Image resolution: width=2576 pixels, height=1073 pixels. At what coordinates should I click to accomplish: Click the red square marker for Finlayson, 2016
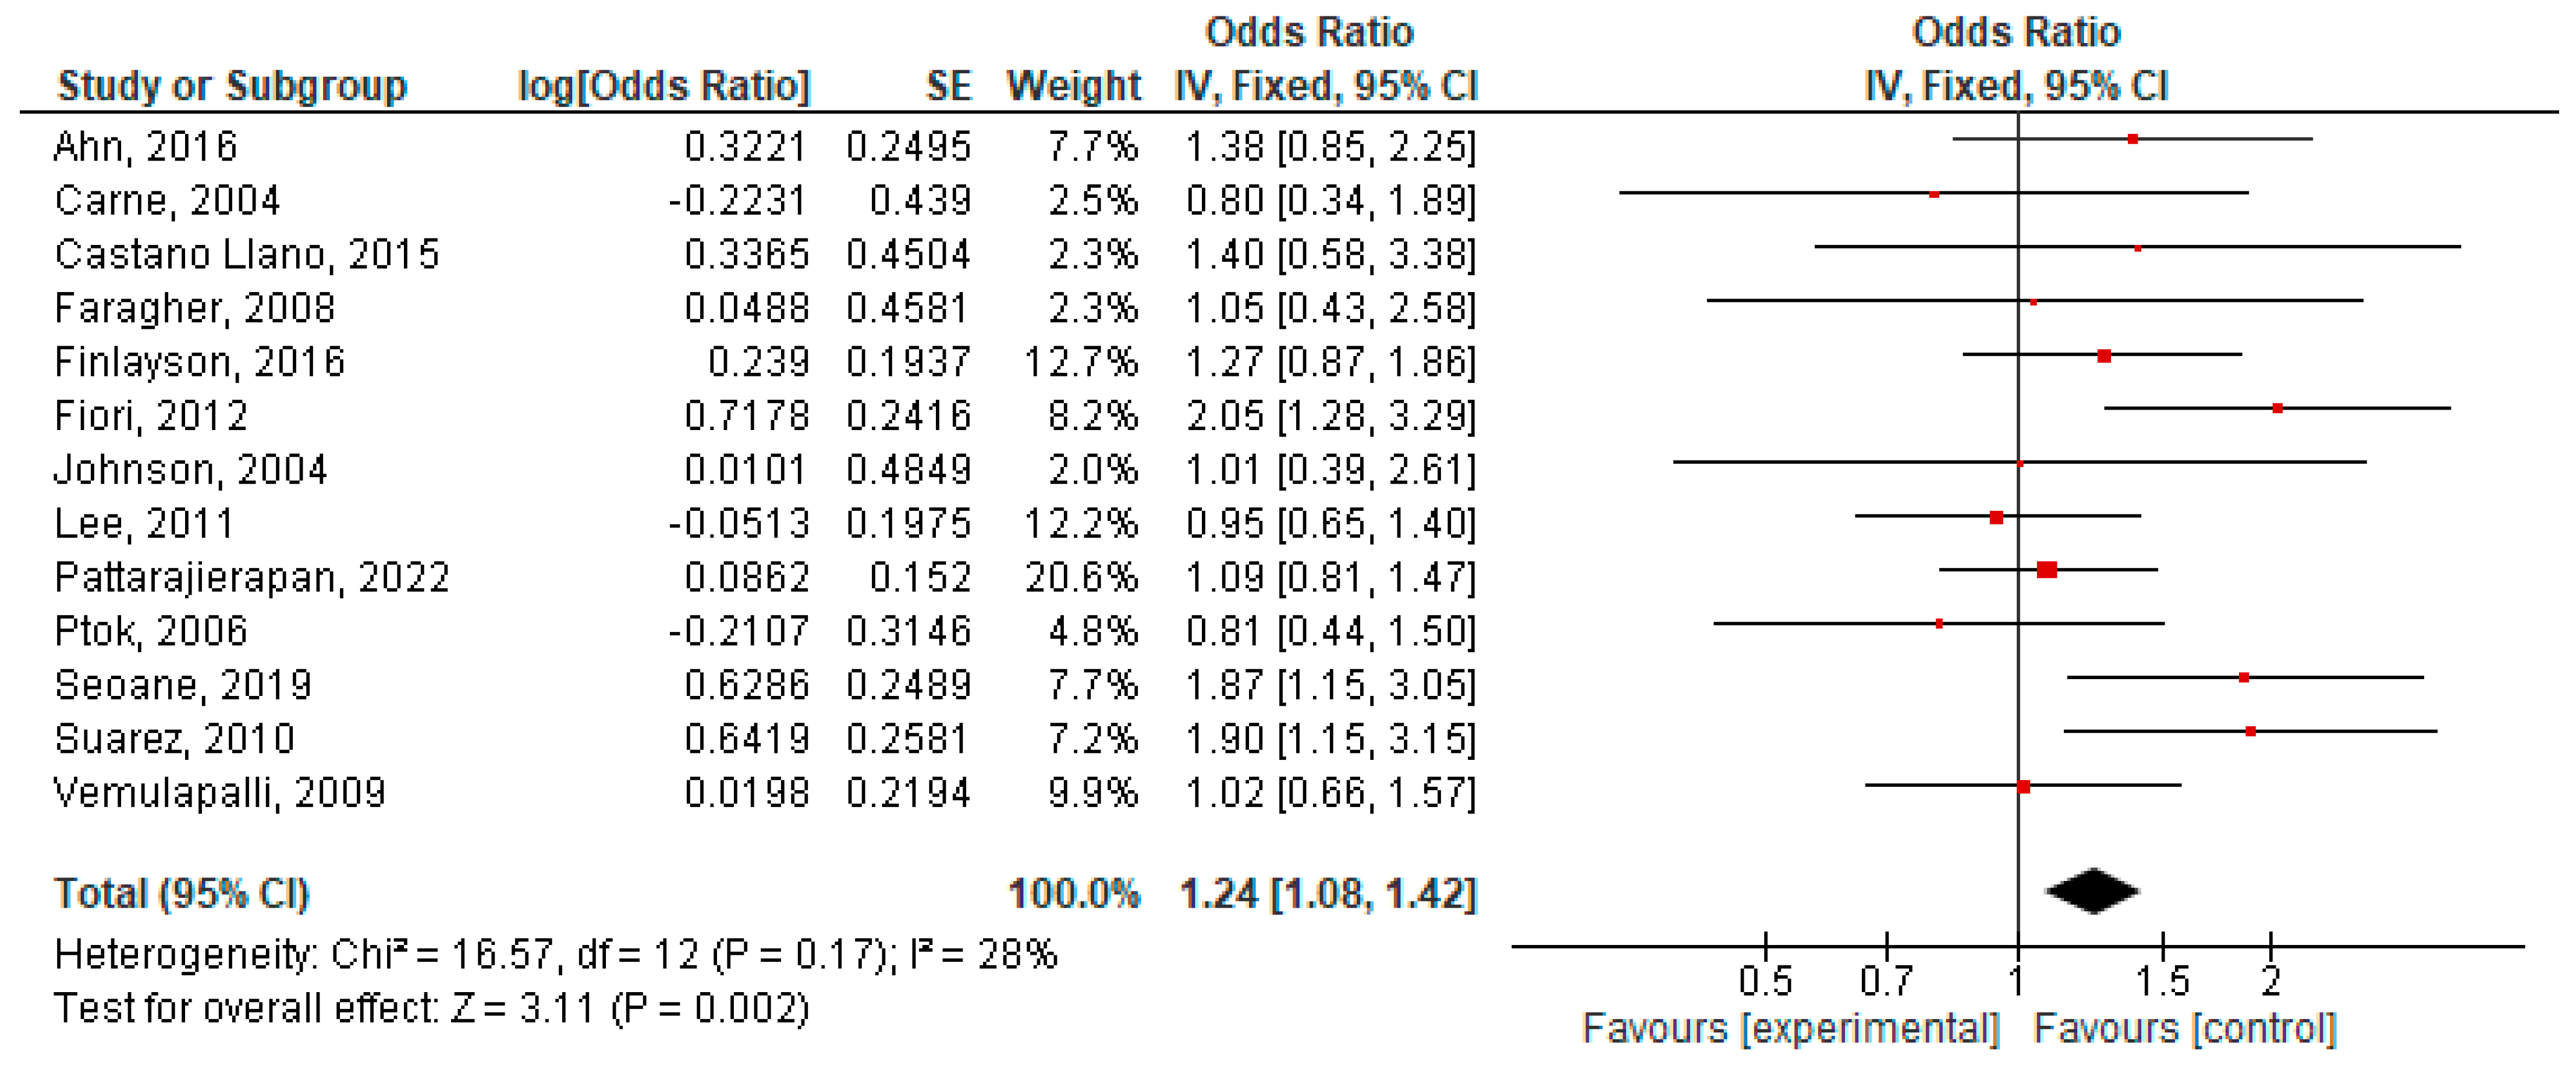point(2104,356)
